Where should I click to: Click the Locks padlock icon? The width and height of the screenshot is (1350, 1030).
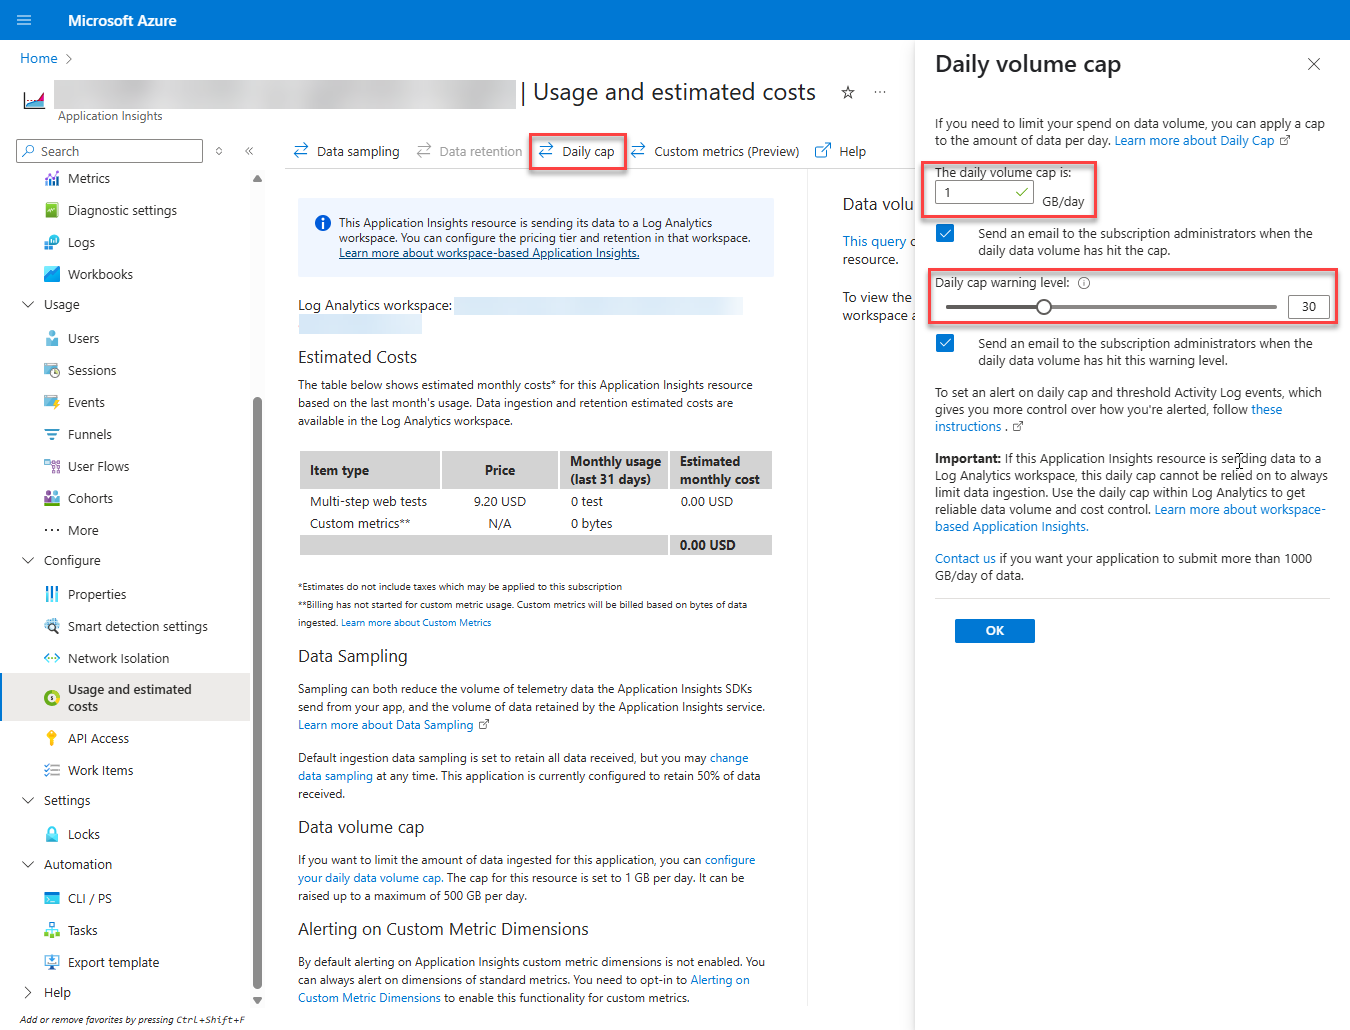coord(52,835)
